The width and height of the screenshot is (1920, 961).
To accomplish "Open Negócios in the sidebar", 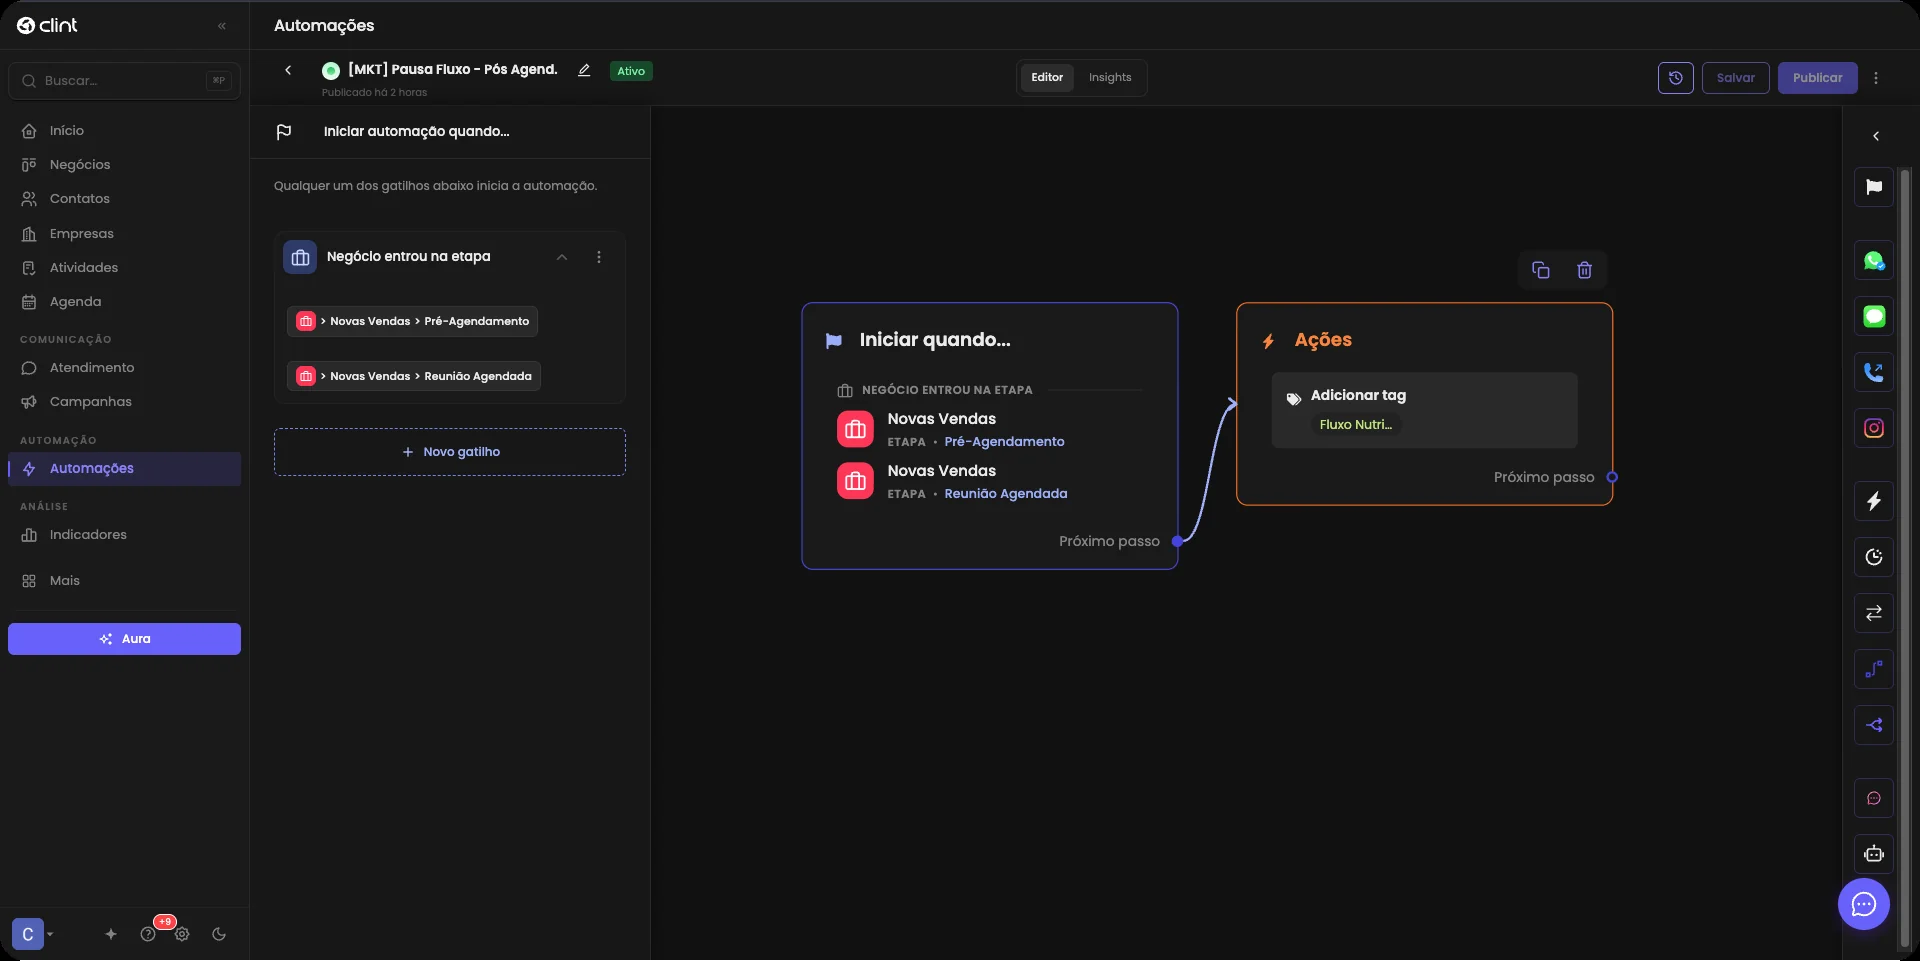I will click(124, 165).
